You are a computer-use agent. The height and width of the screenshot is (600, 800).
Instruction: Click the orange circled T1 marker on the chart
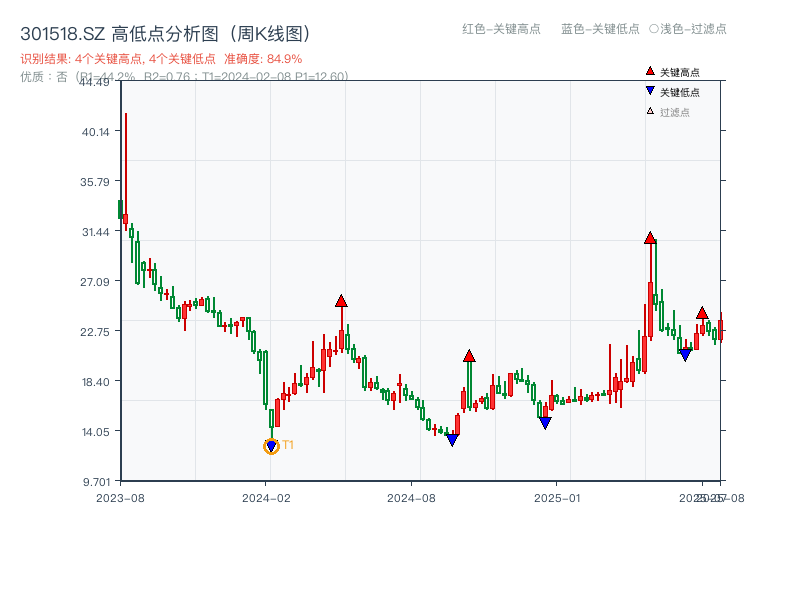click(x=270, y=446)
